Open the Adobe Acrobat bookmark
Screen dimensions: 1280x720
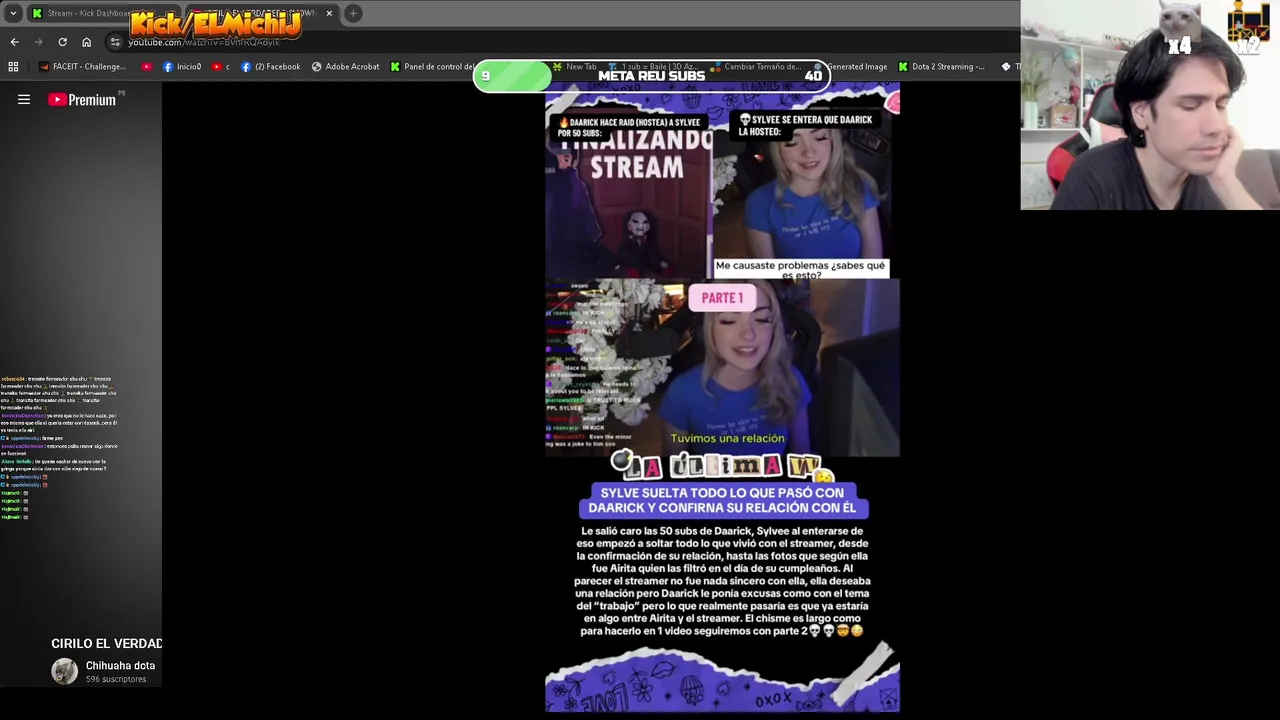[345, 67]
